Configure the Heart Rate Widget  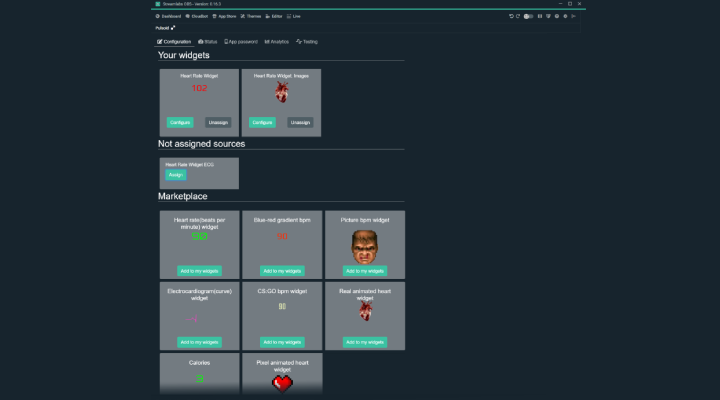[x=180, y=122]
